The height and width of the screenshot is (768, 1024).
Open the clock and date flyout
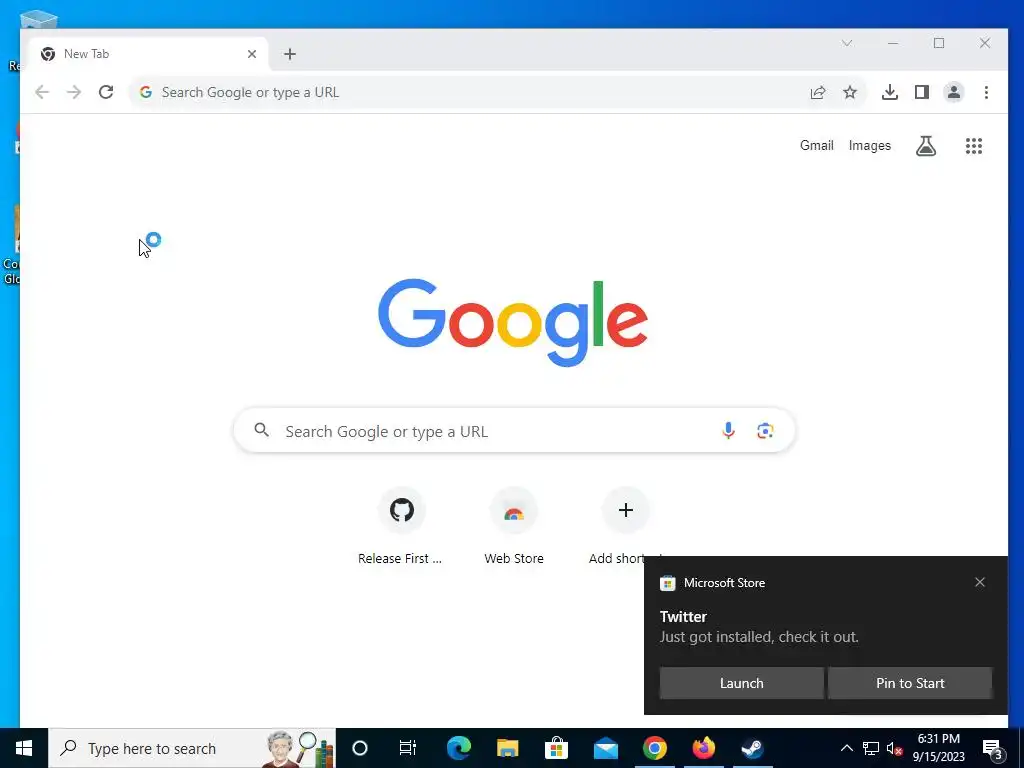coord(938,748)
